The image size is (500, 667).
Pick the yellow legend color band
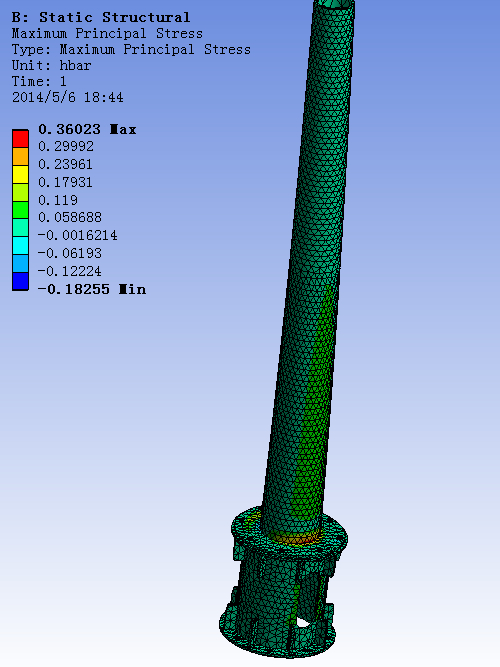(x=20, y=174)
